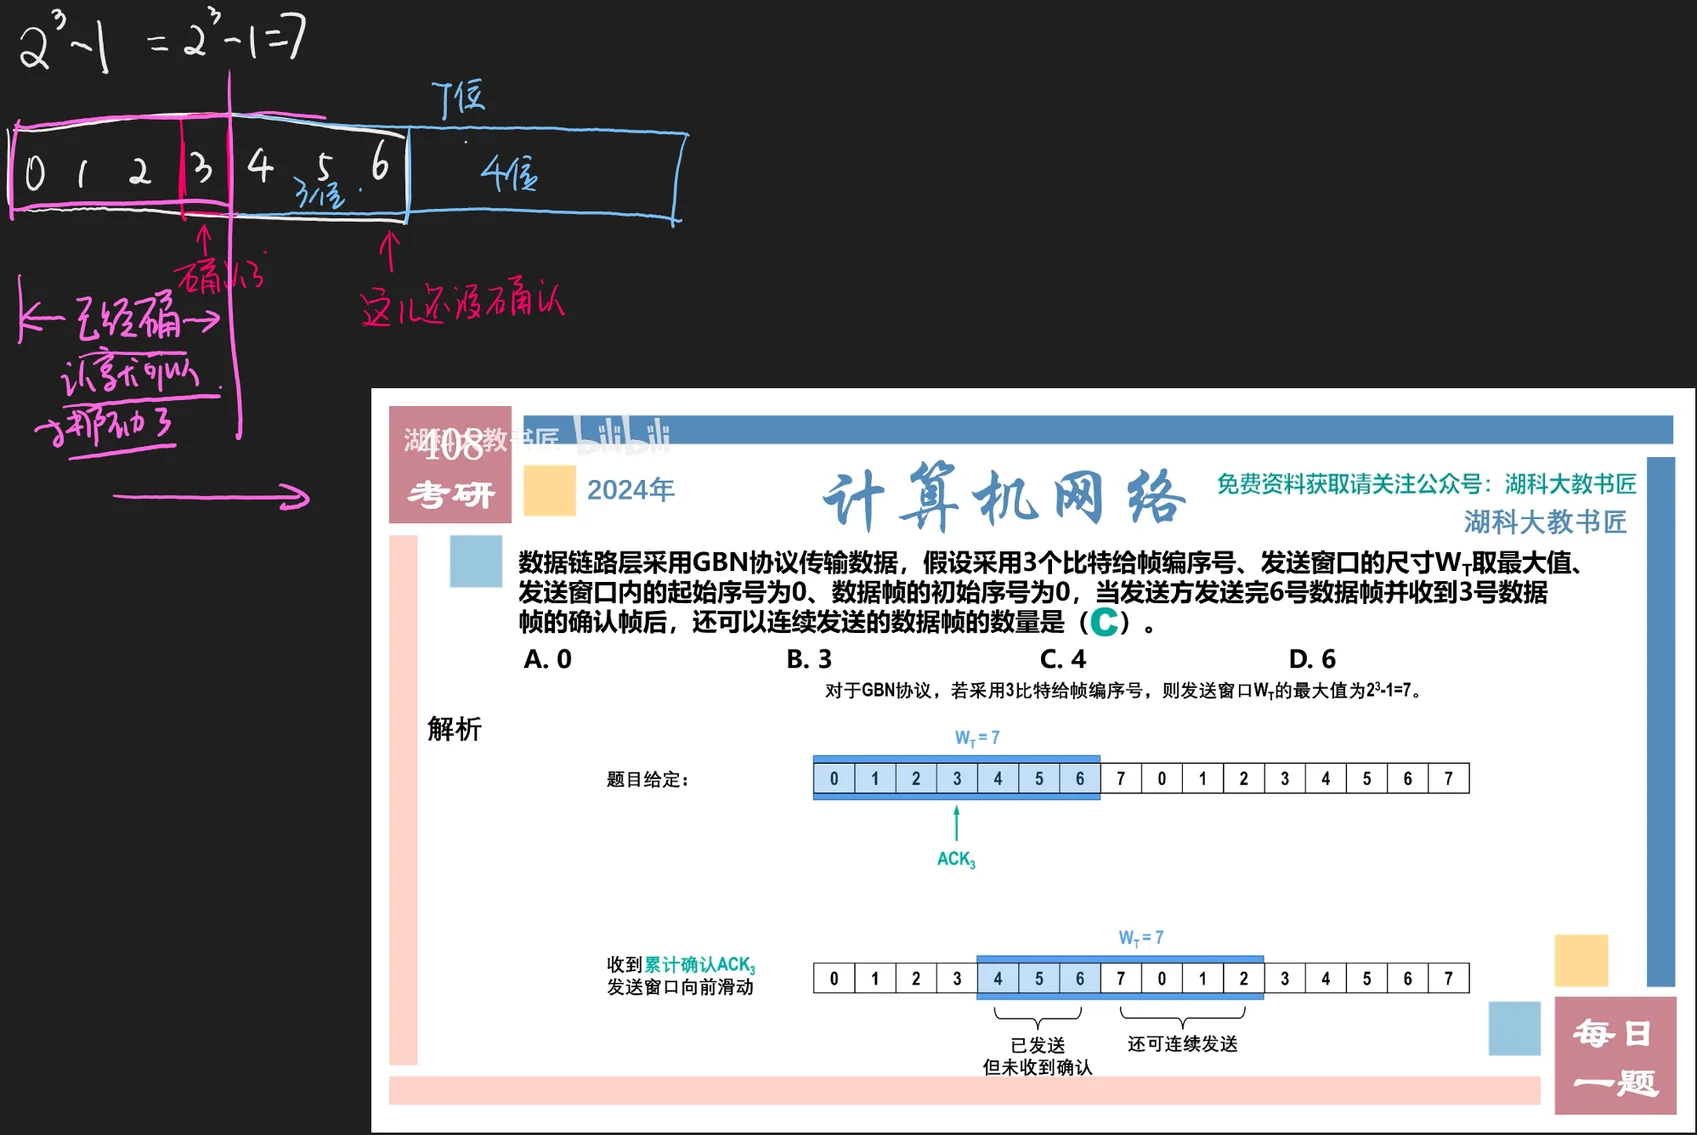Select answer option B. 3
1697x1135 pixels.
[x=809, y=660]
